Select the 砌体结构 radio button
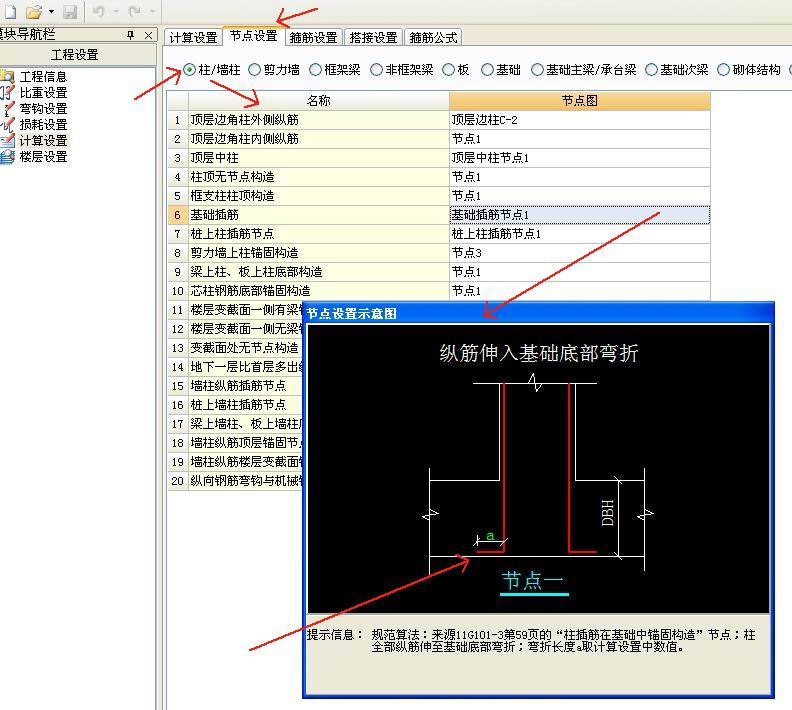 [x=723, y=70]
